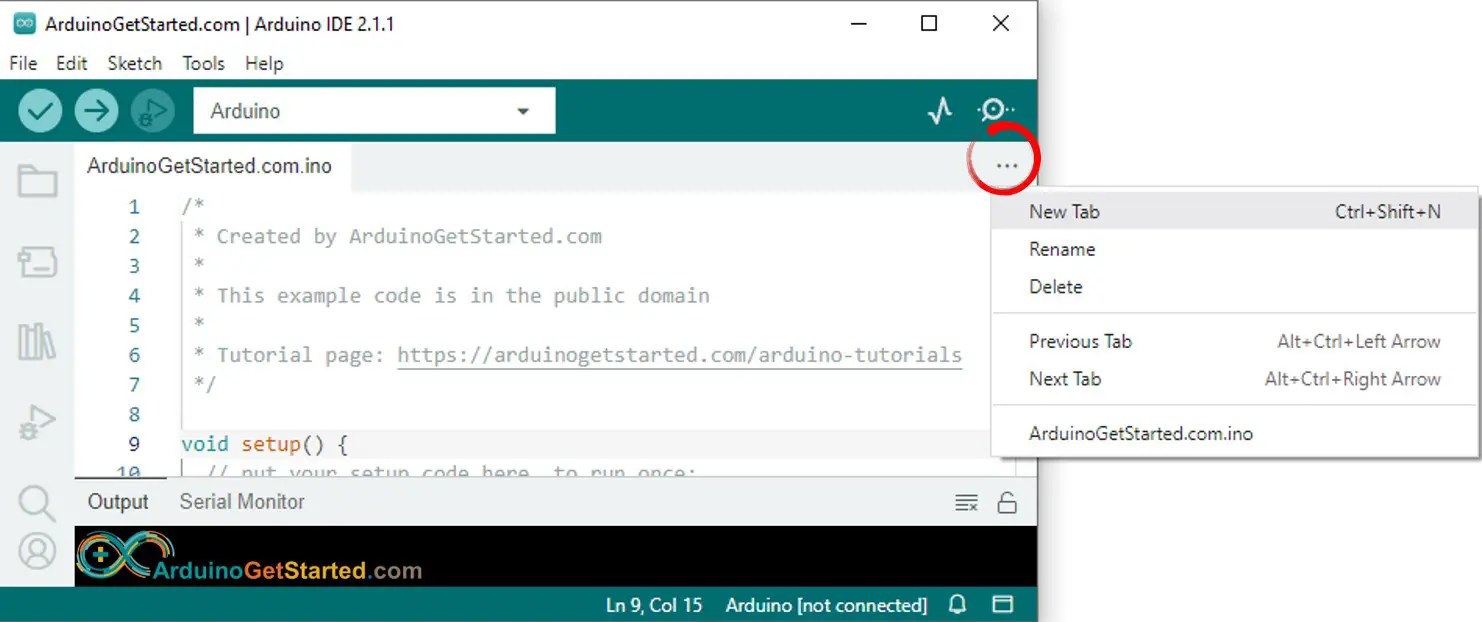Click the Ln 9, Col 15 status entry

pyautogui.click(x=654, y=605)
